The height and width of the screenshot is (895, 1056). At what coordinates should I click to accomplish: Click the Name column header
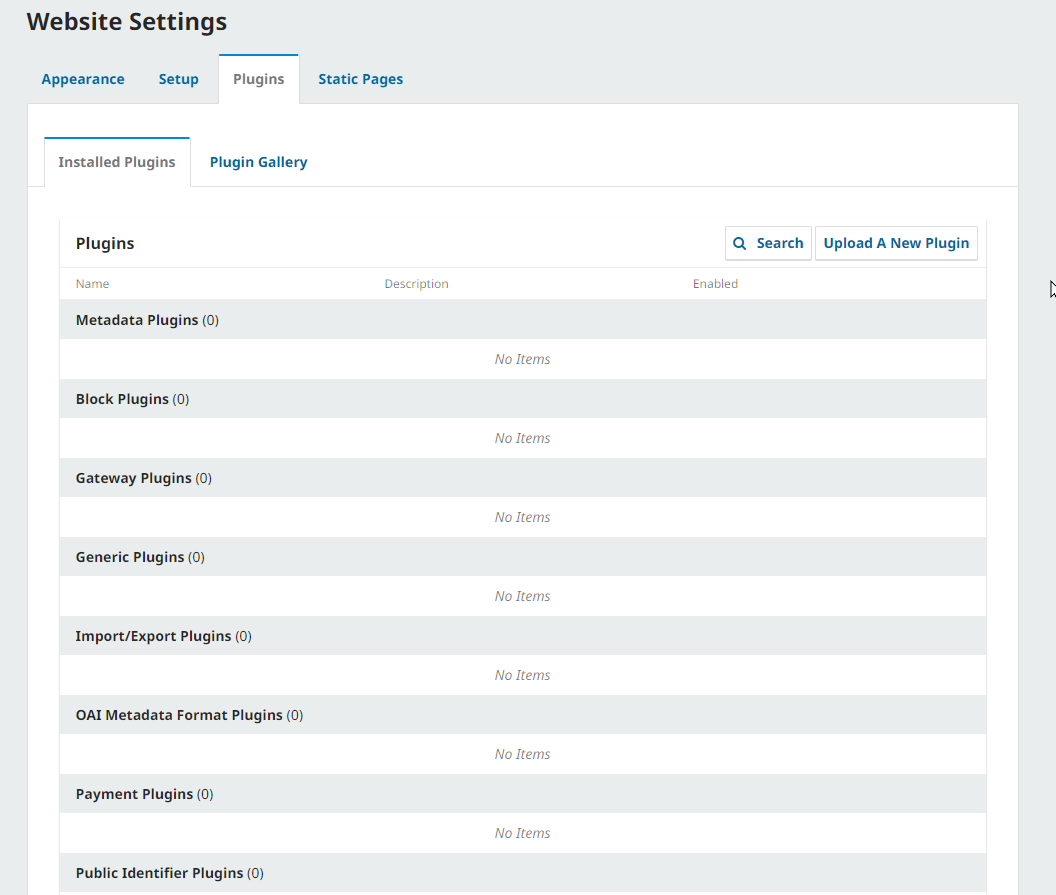tap(93, 284)
